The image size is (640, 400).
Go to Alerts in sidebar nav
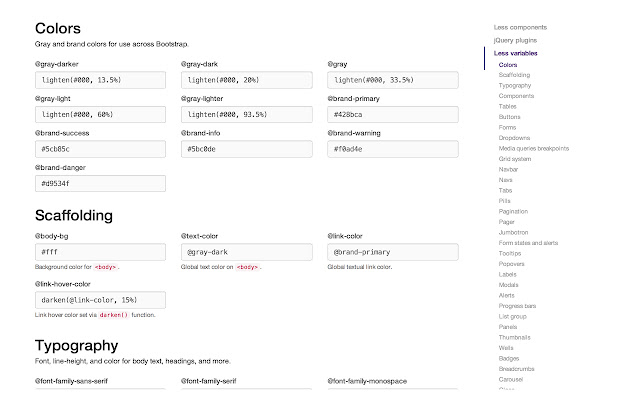pos(507,296)
